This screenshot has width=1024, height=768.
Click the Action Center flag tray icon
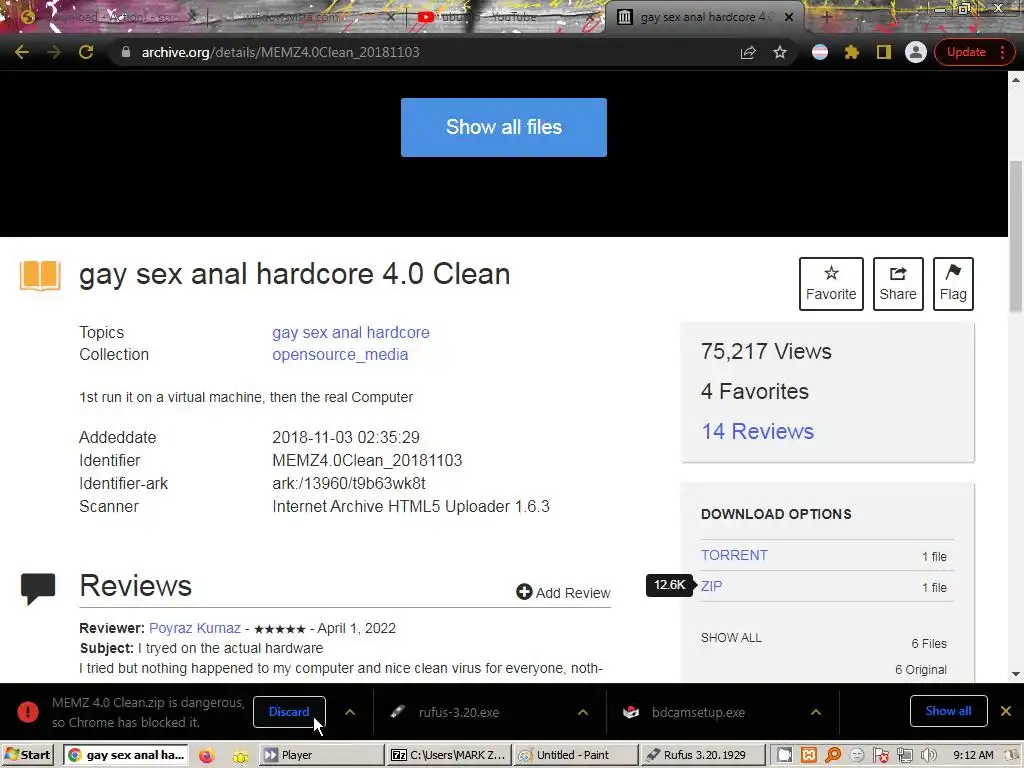click(880, 756)
